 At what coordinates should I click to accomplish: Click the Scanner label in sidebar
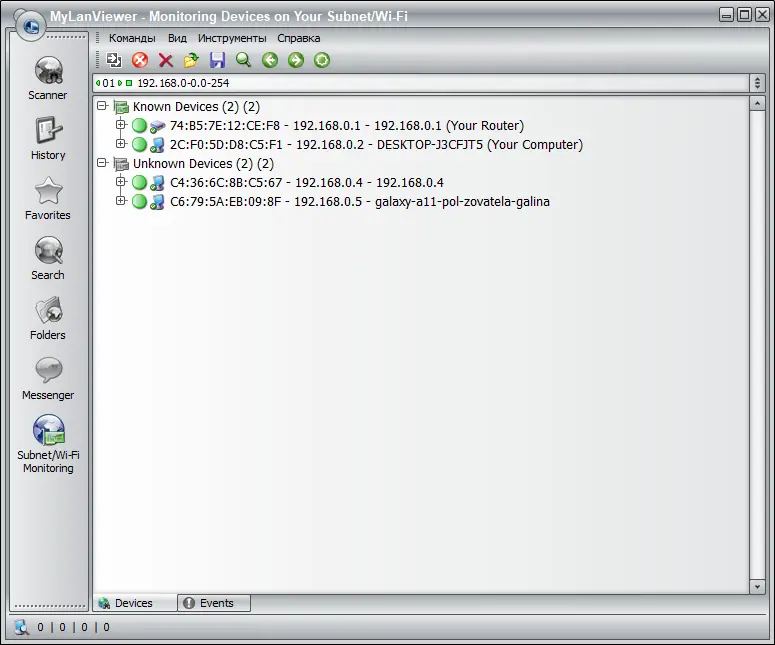47,95
